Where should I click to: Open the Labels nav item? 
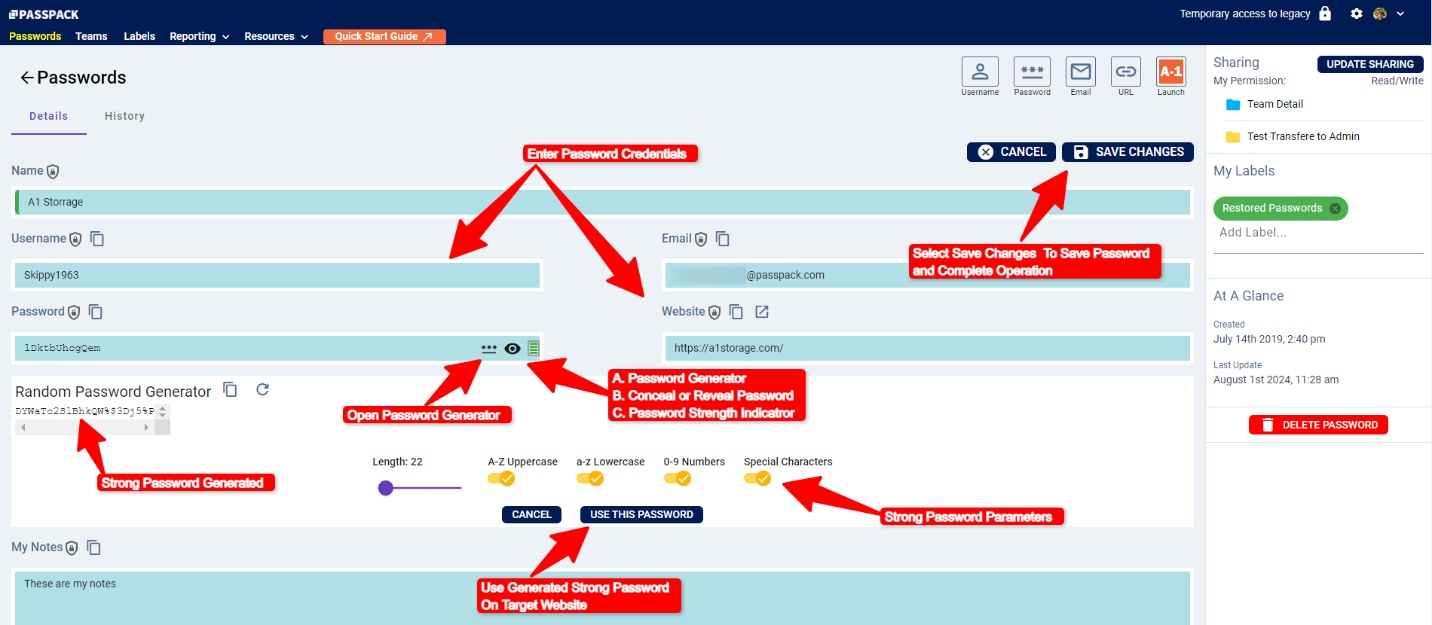point(139,36)
